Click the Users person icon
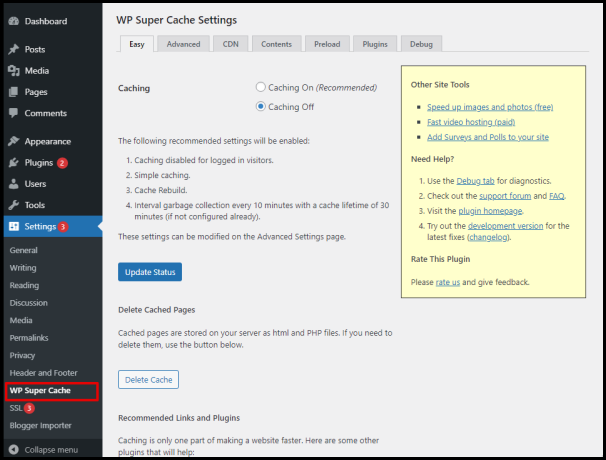Image resolution: width=606 pixels, height=460 pixels. [14, 184]
